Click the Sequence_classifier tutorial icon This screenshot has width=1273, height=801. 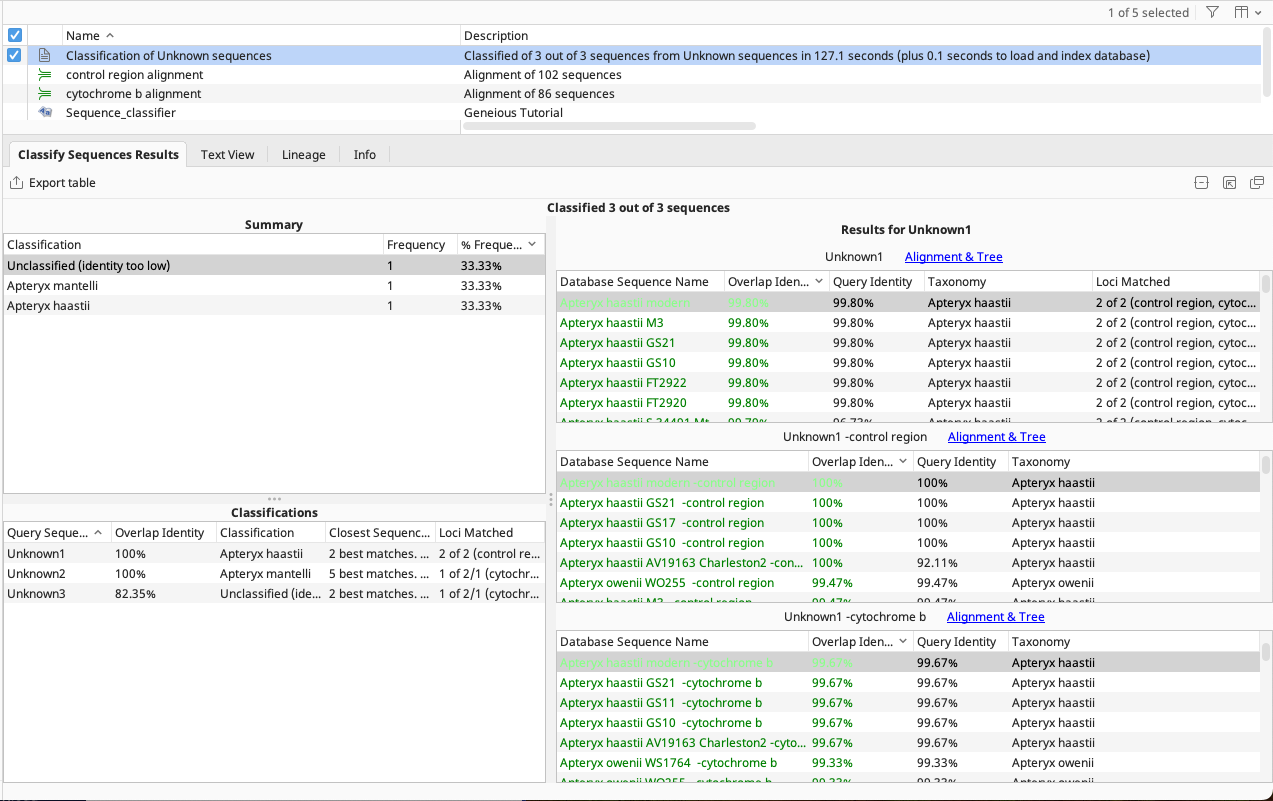pos(44,113)
